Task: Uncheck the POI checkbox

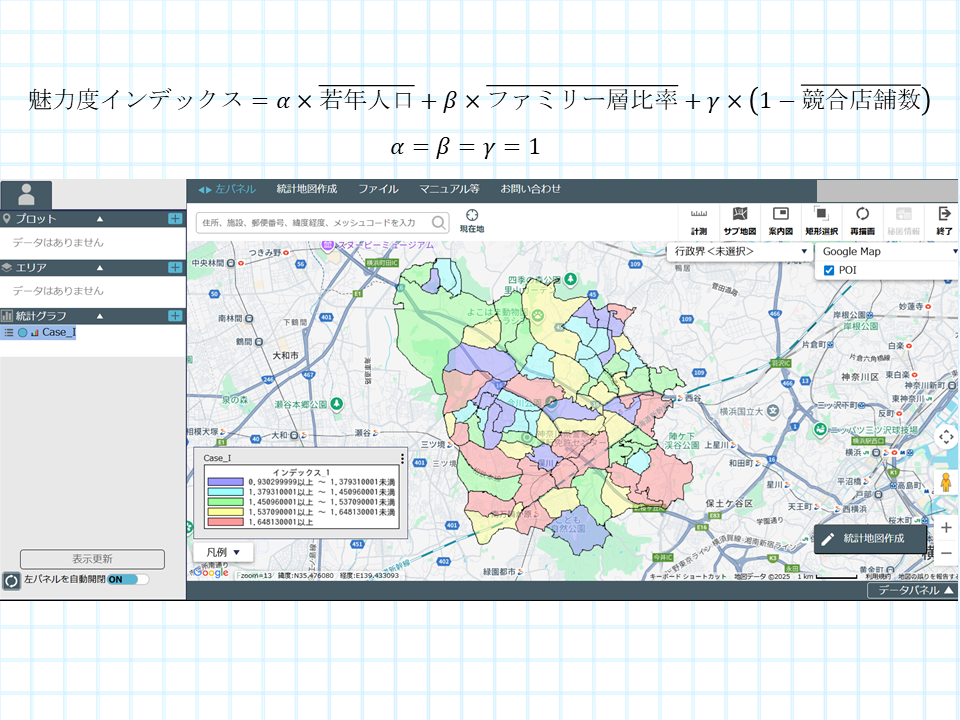Action: [x=828, y=270]
